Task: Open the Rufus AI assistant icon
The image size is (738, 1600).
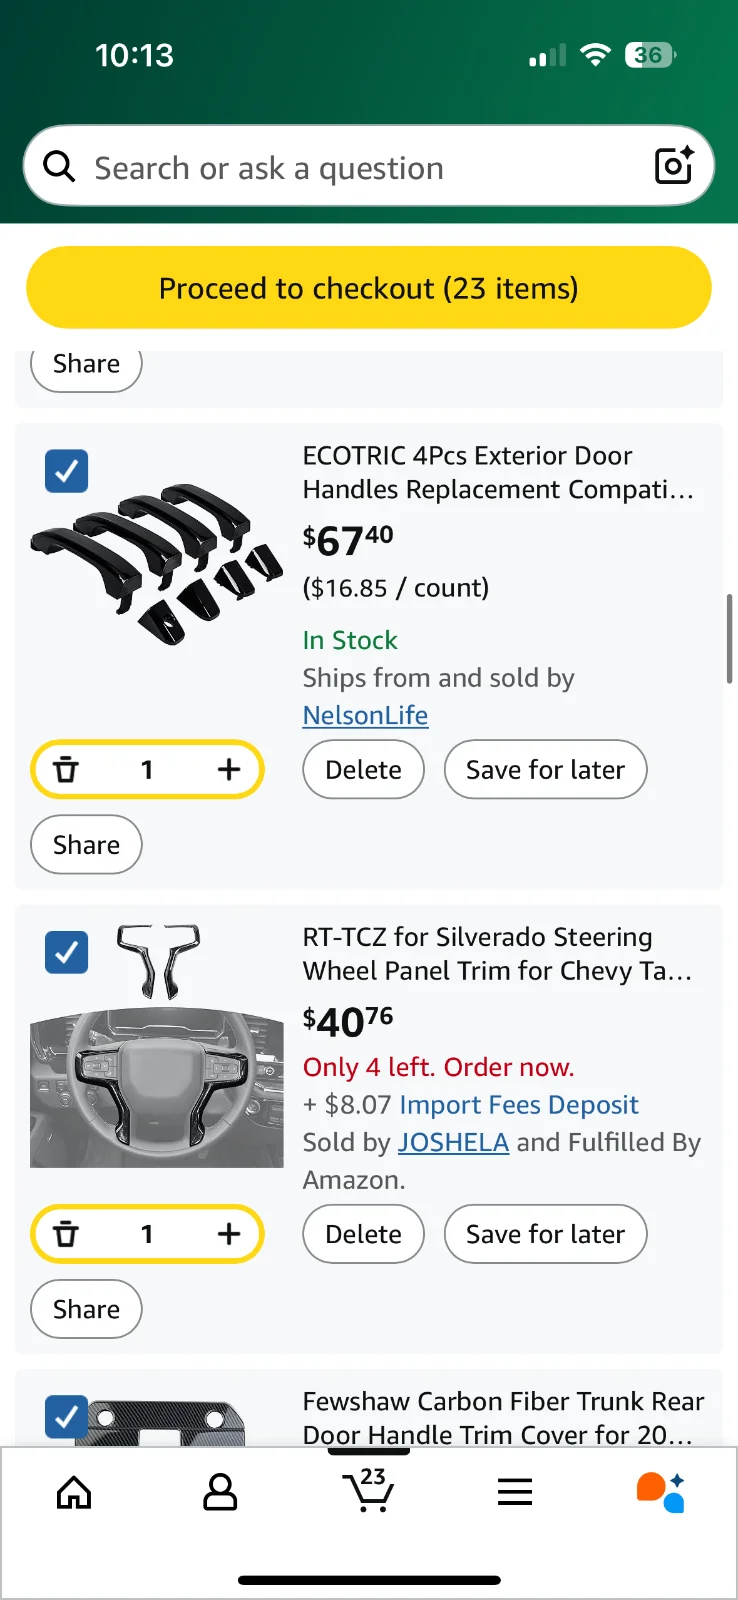Action: point(661,1493)
